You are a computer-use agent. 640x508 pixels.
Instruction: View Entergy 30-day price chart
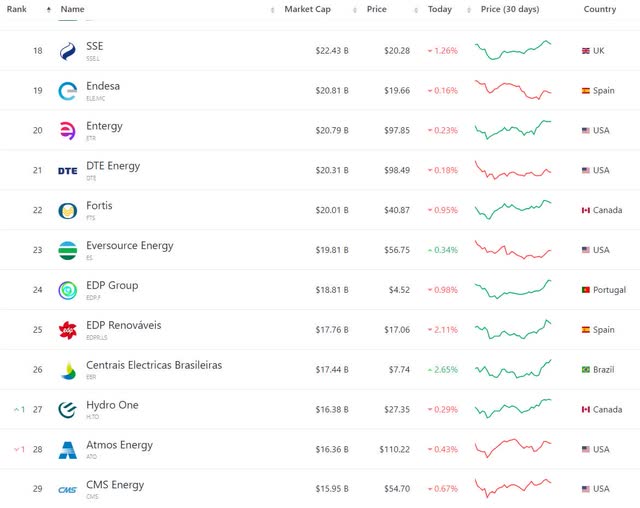513,130
